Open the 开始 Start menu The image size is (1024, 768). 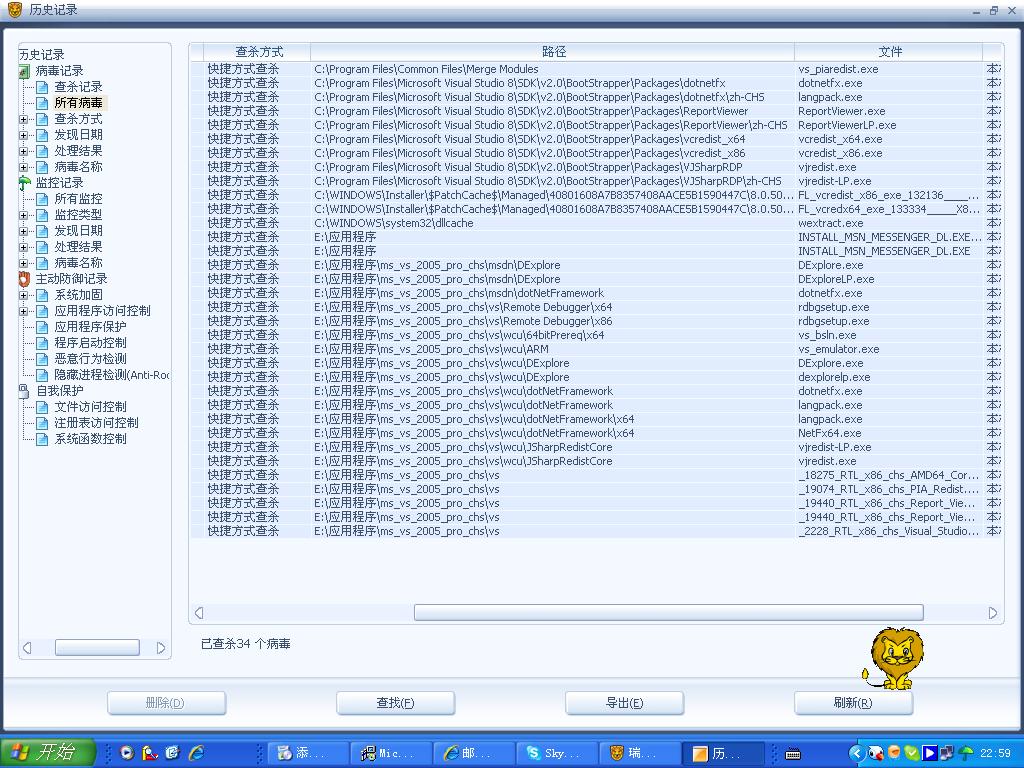click(47, 753)
